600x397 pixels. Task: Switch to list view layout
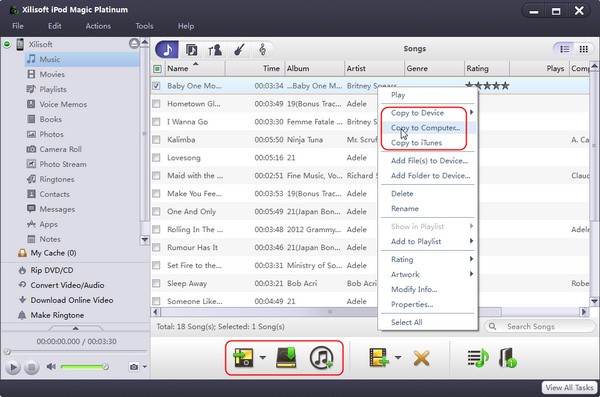564,49
